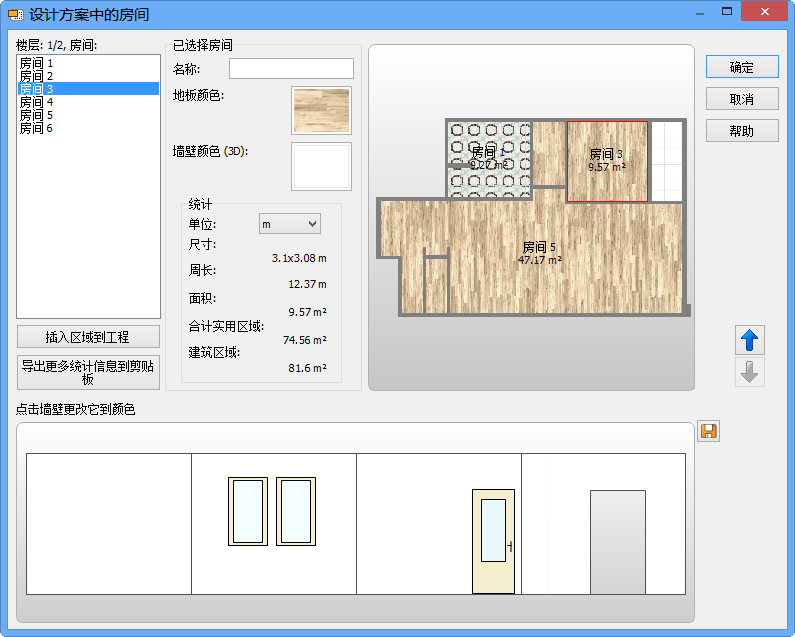
Task: Click the wood floor color swatch
Action: point(321,111)
